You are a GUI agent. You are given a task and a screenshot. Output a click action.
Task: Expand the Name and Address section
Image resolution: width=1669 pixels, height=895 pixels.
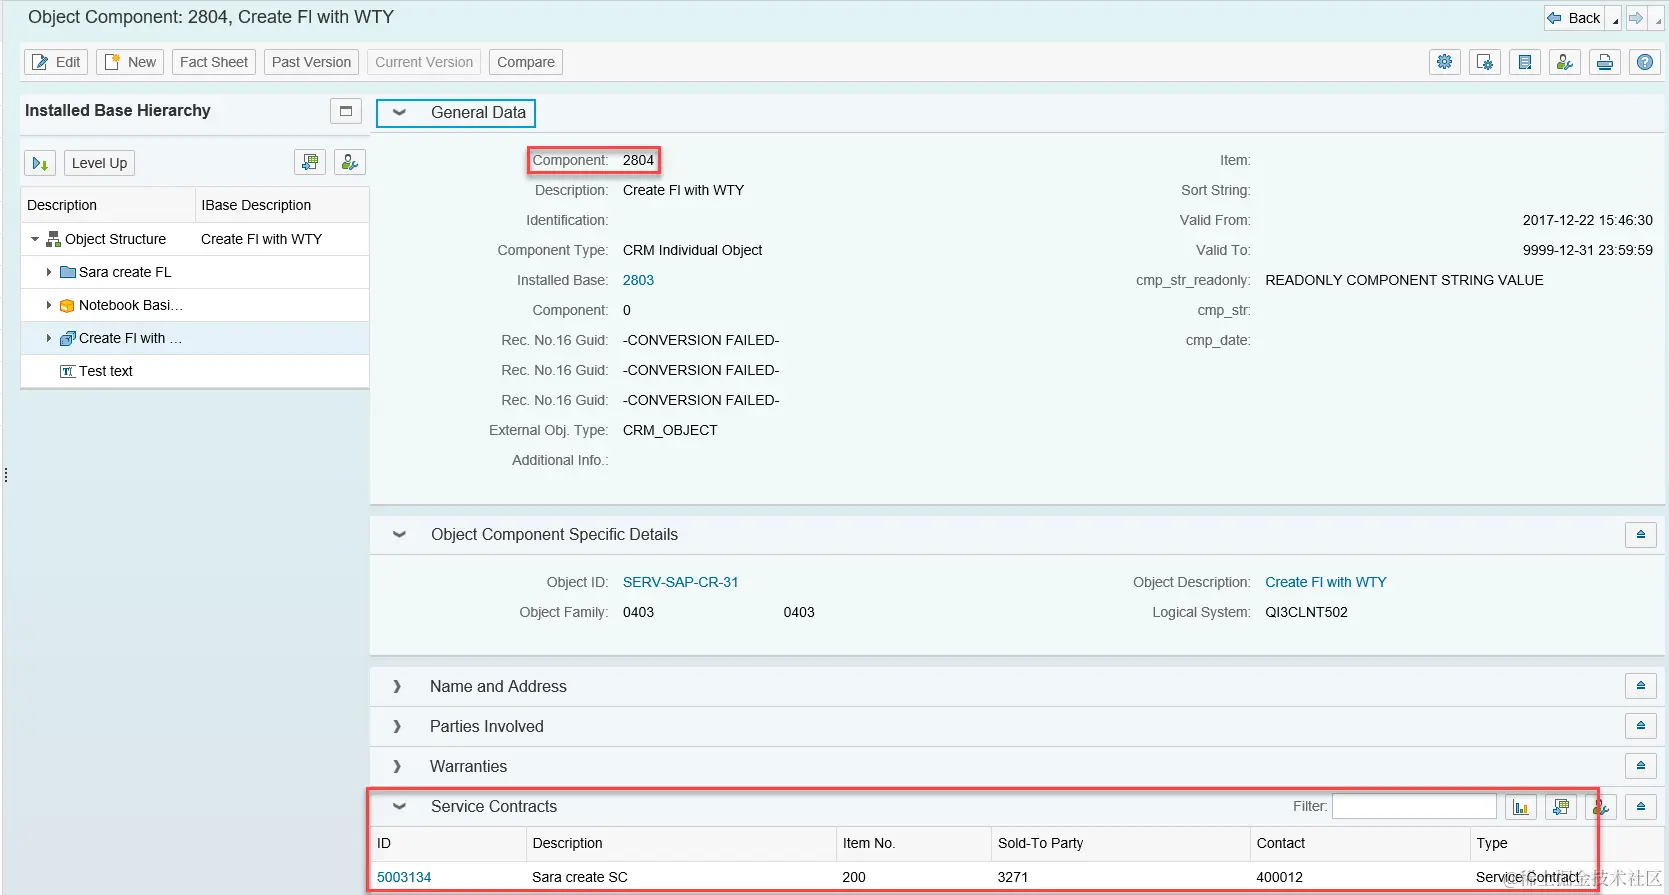click(x=397, y=687)
